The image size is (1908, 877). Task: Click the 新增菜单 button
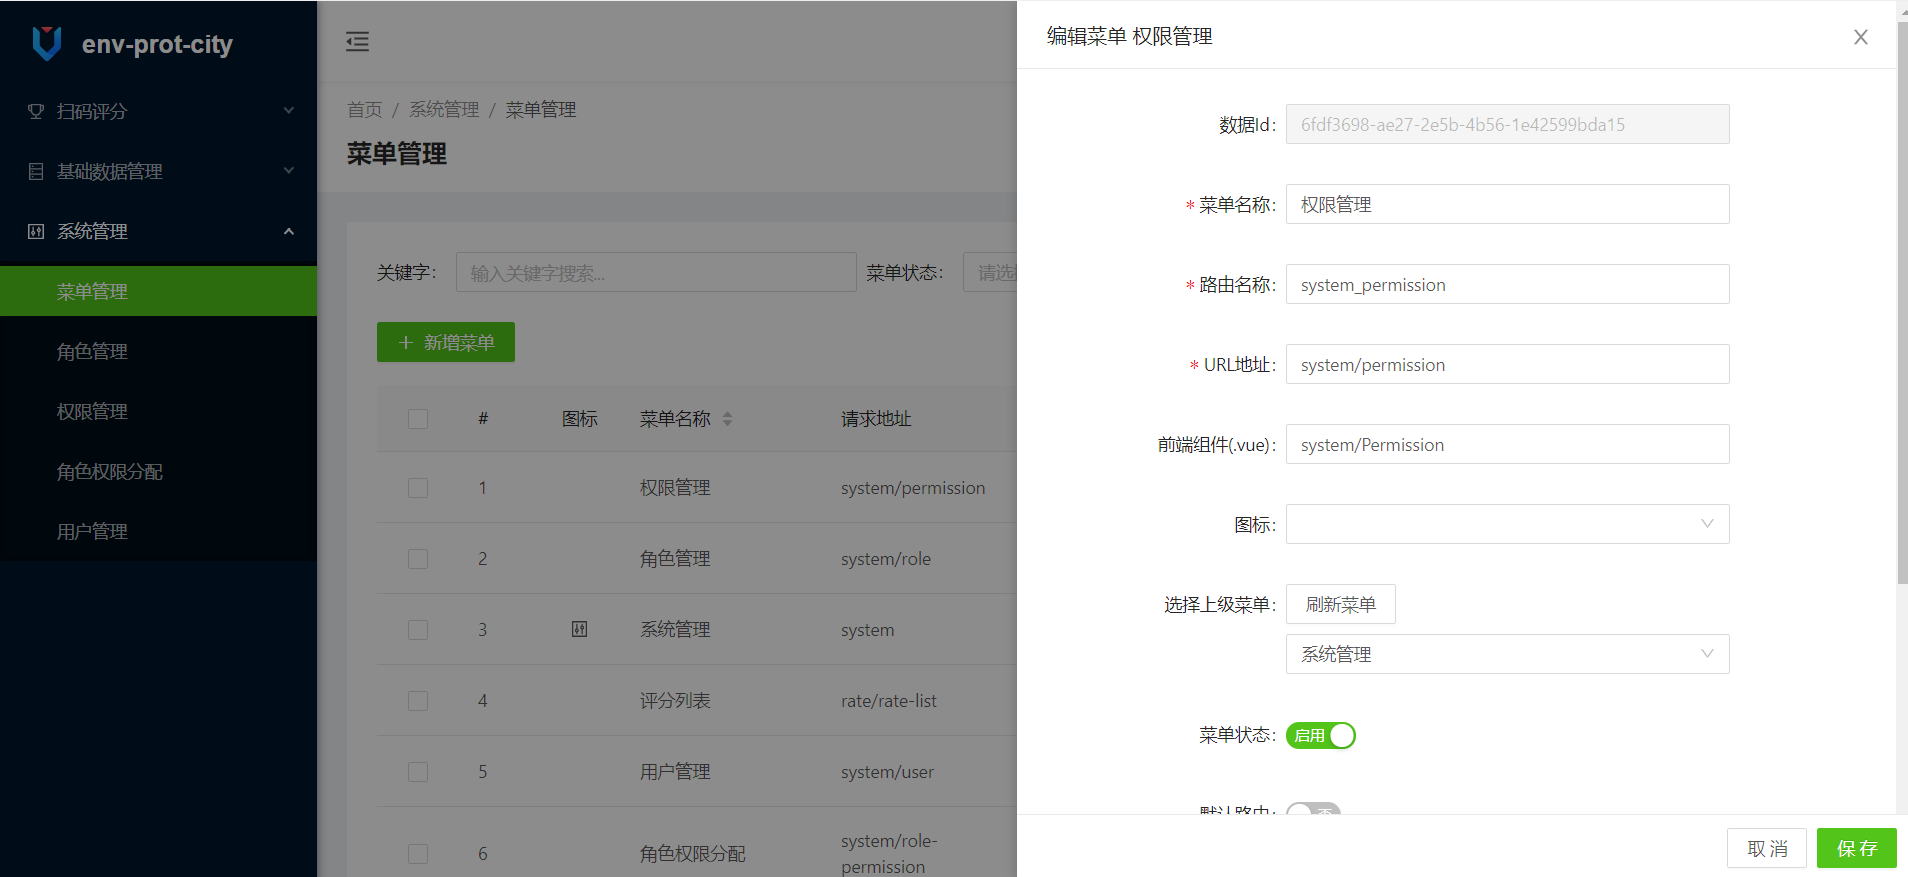click(x=446, y=342)
